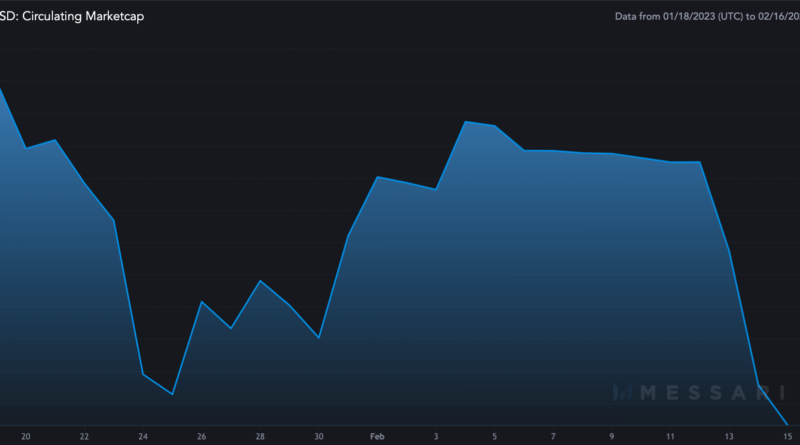Click the data point at Feb 12 before drop

pyautogui.click(x=700, y=162)
